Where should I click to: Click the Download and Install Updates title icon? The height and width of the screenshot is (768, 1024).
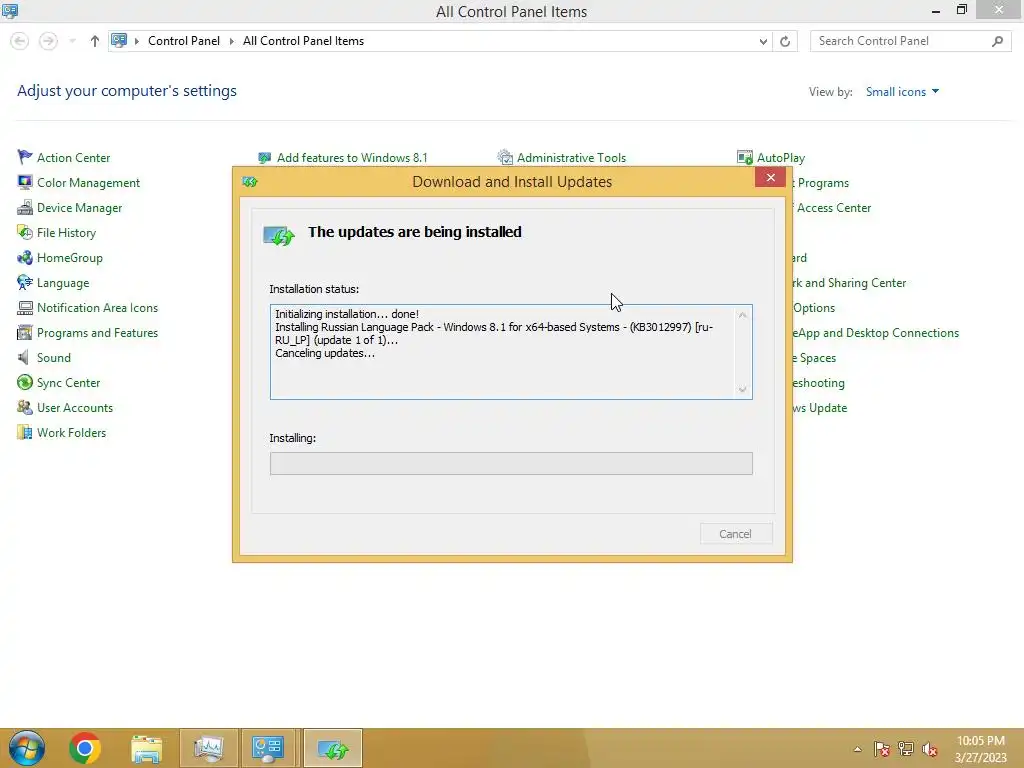click(x=250, y=182)
